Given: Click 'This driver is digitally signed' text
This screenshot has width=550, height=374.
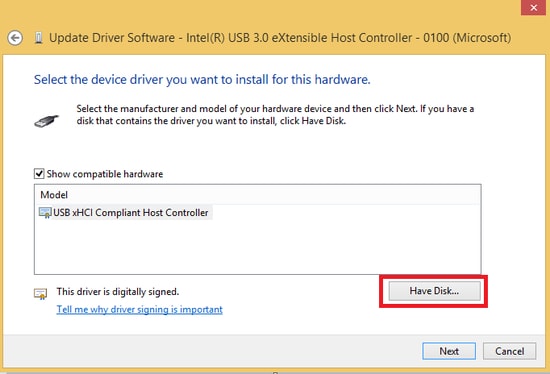Looking at the screenshot, I should (118, 292).
